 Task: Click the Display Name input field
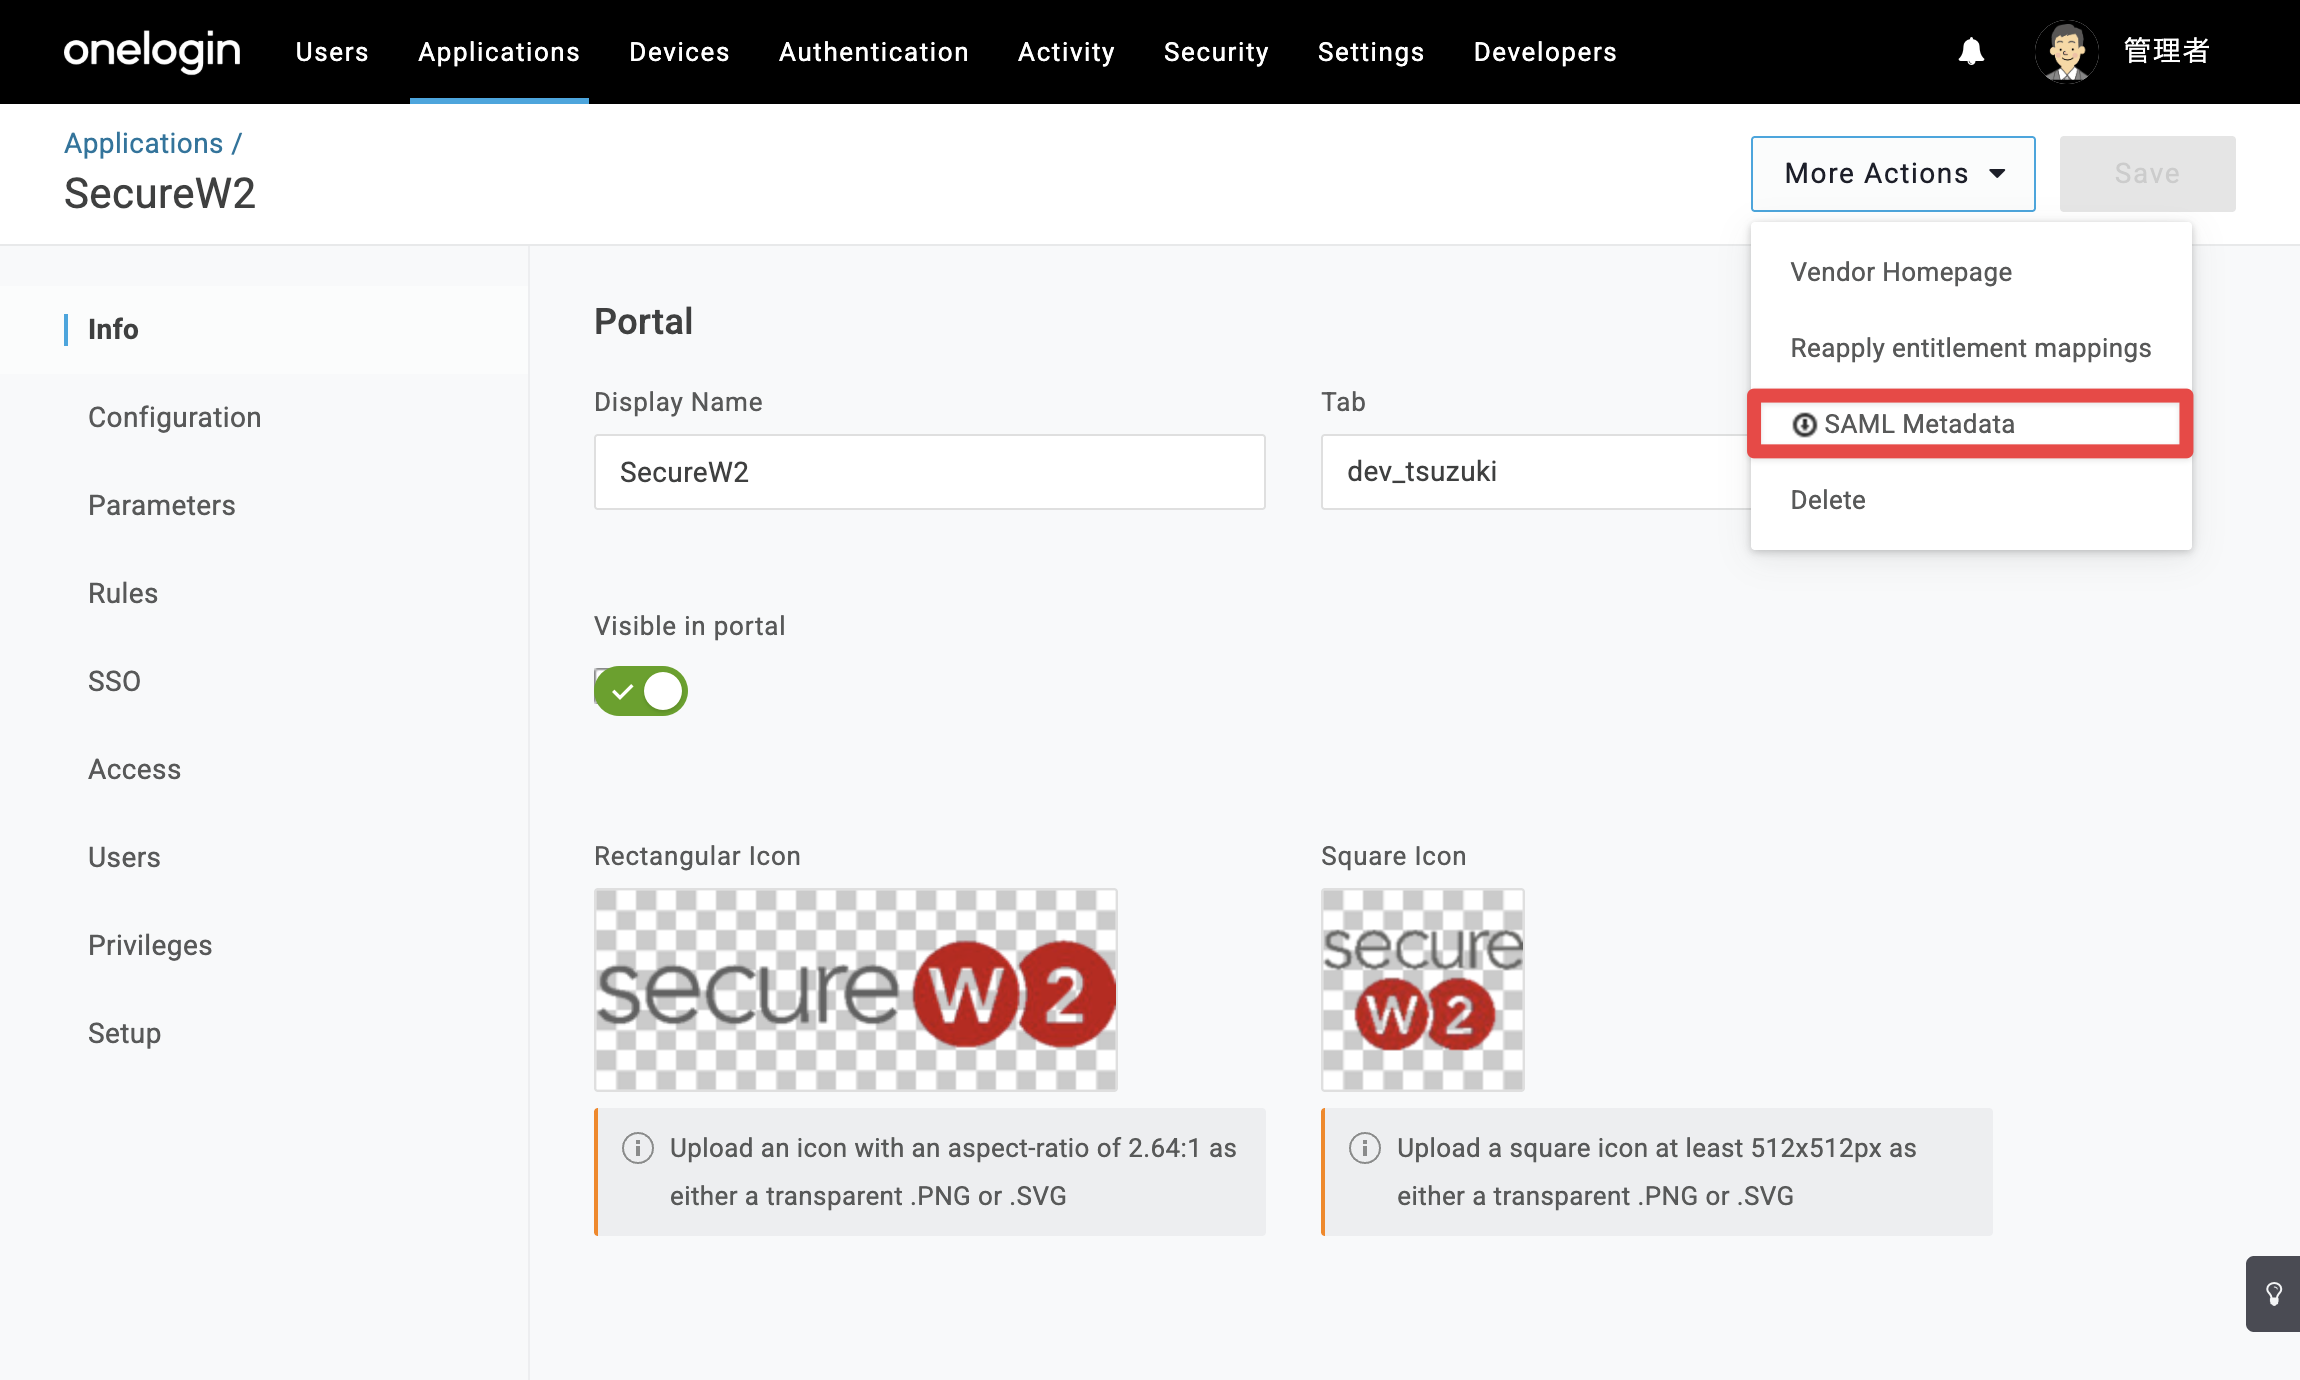[930, 472]
